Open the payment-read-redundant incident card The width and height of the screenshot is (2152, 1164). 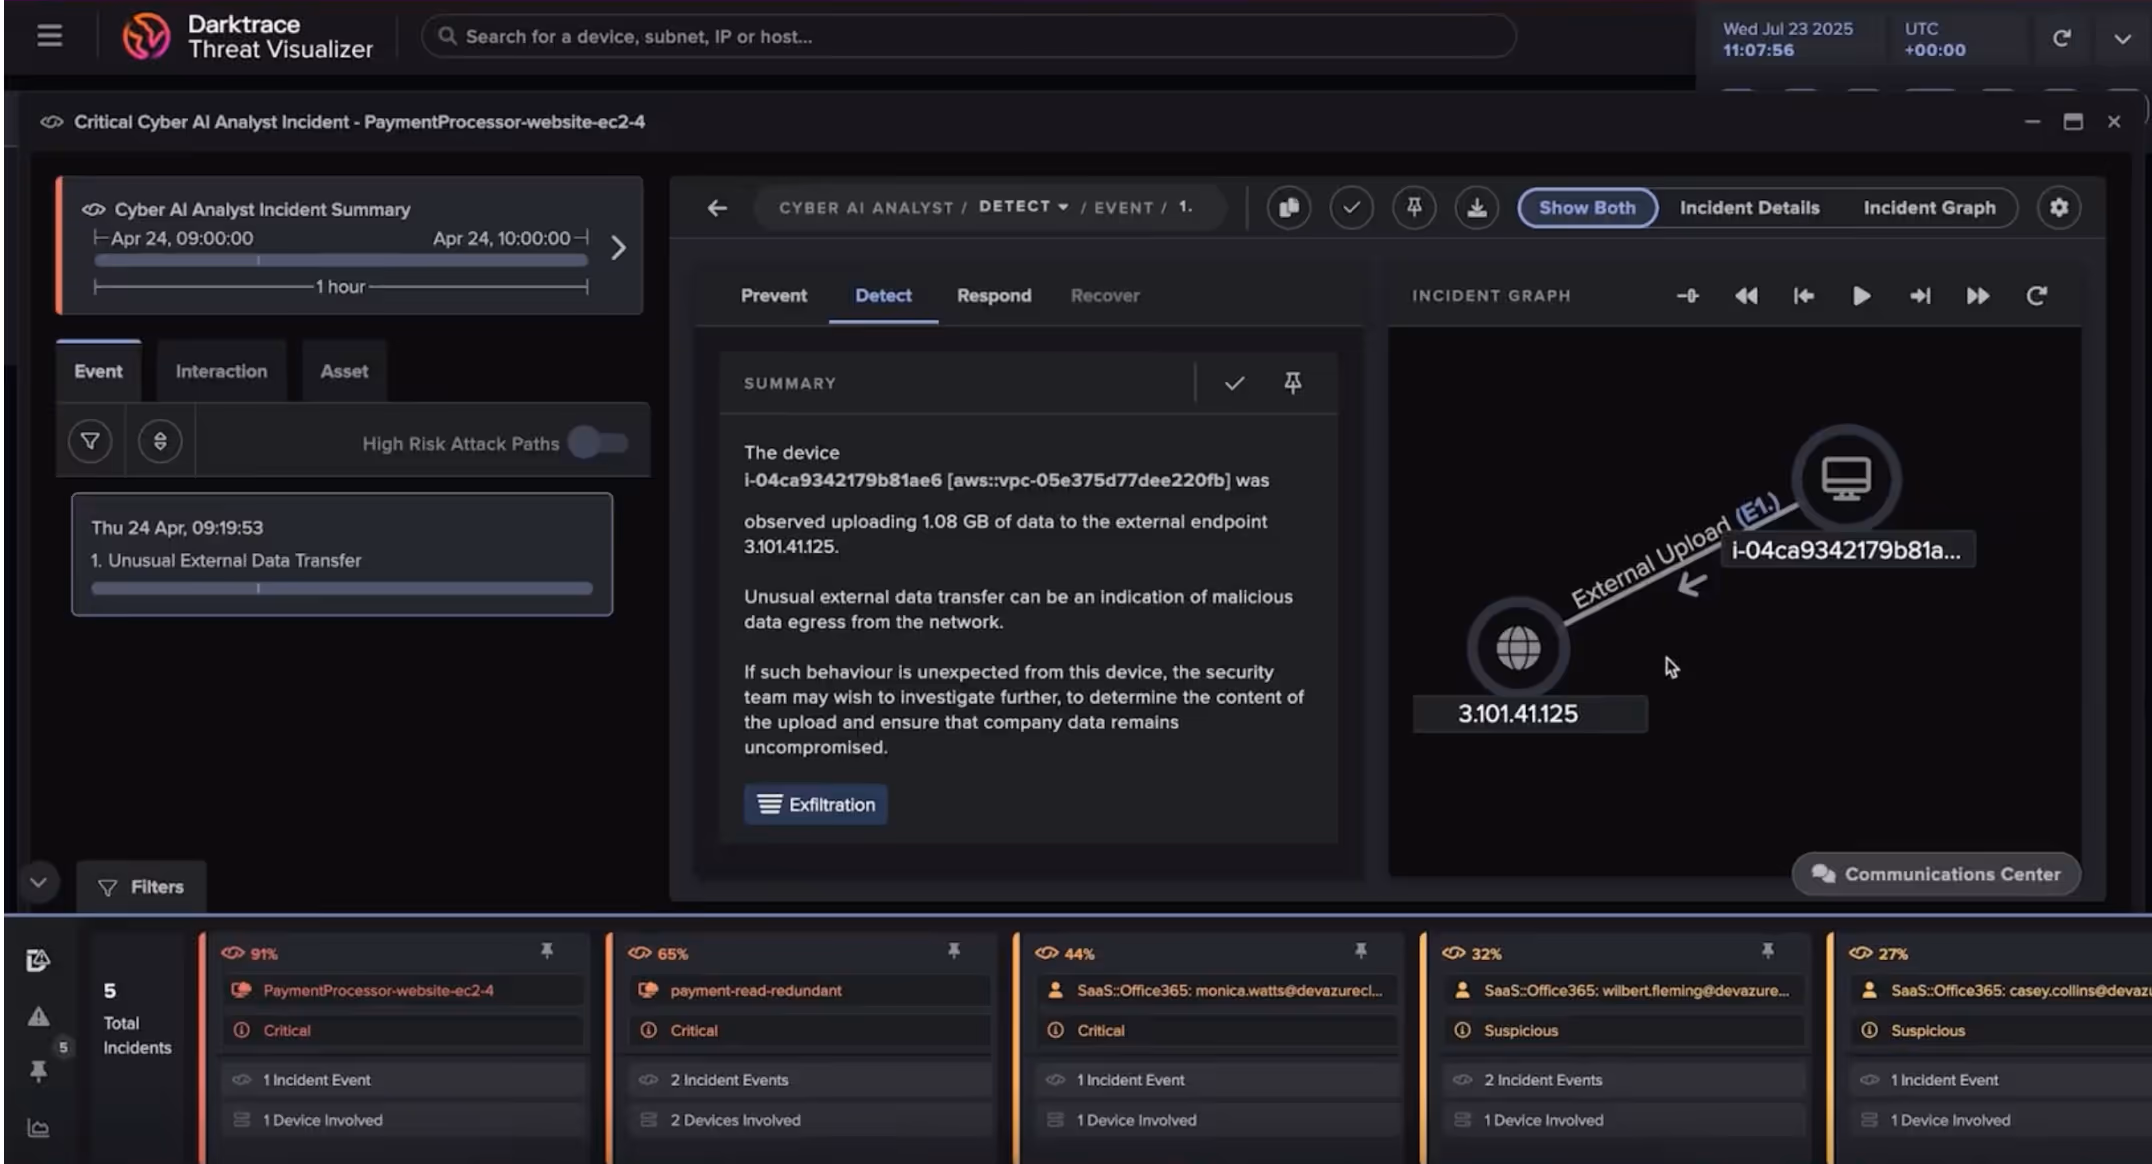[801, 1046]
